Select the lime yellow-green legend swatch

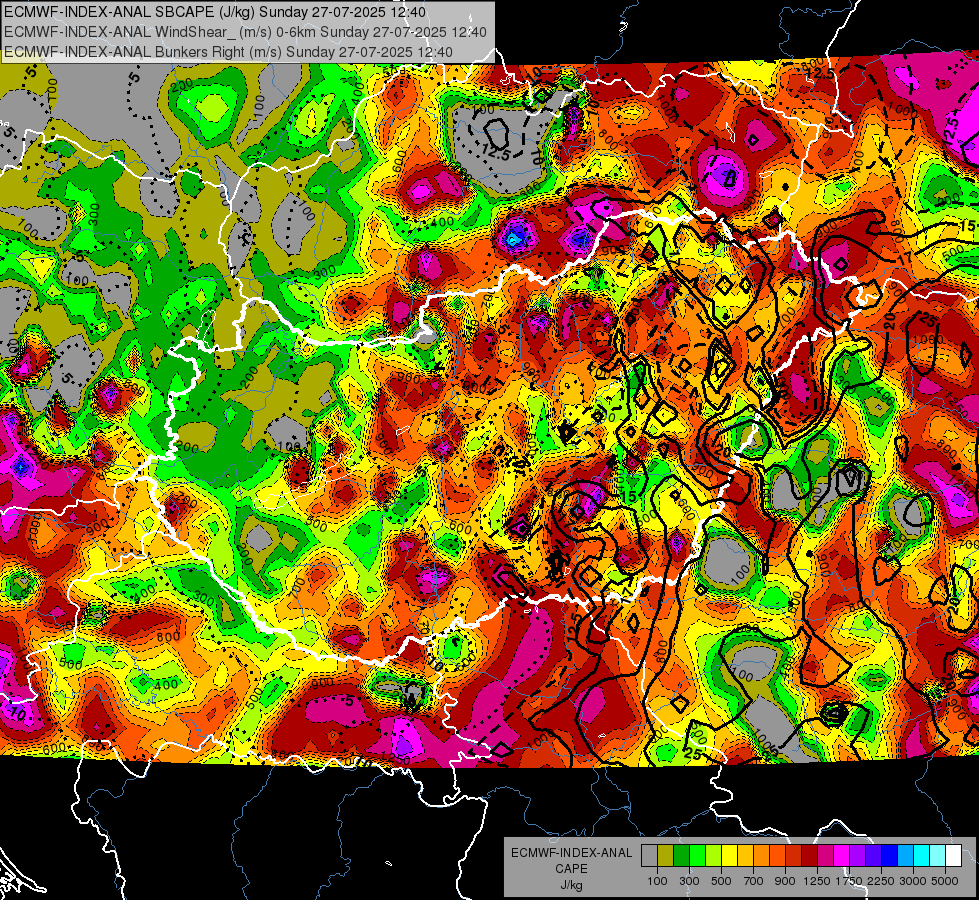[x=713, y=856]
